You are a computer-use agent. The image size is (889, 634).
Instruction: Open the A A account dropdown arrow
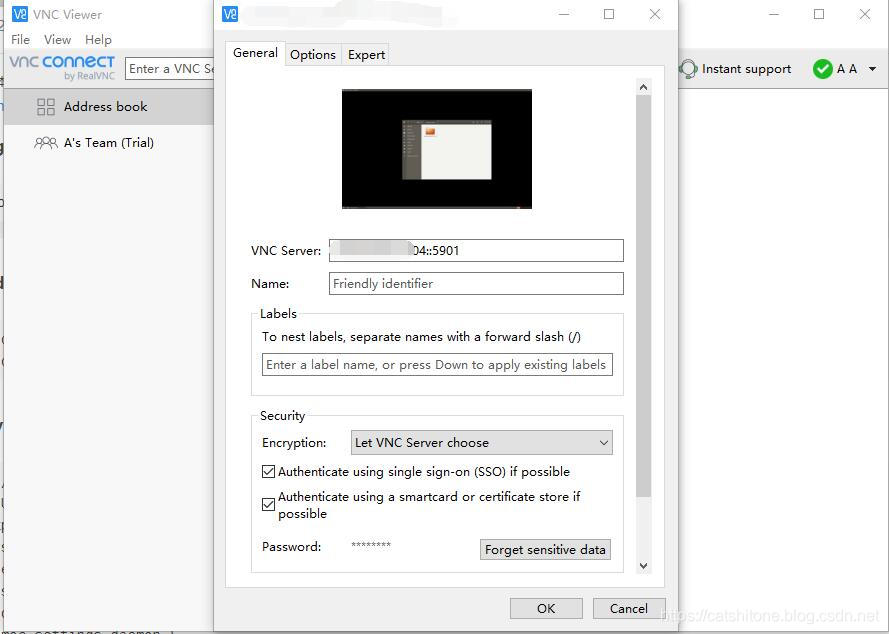pos(873,69)
